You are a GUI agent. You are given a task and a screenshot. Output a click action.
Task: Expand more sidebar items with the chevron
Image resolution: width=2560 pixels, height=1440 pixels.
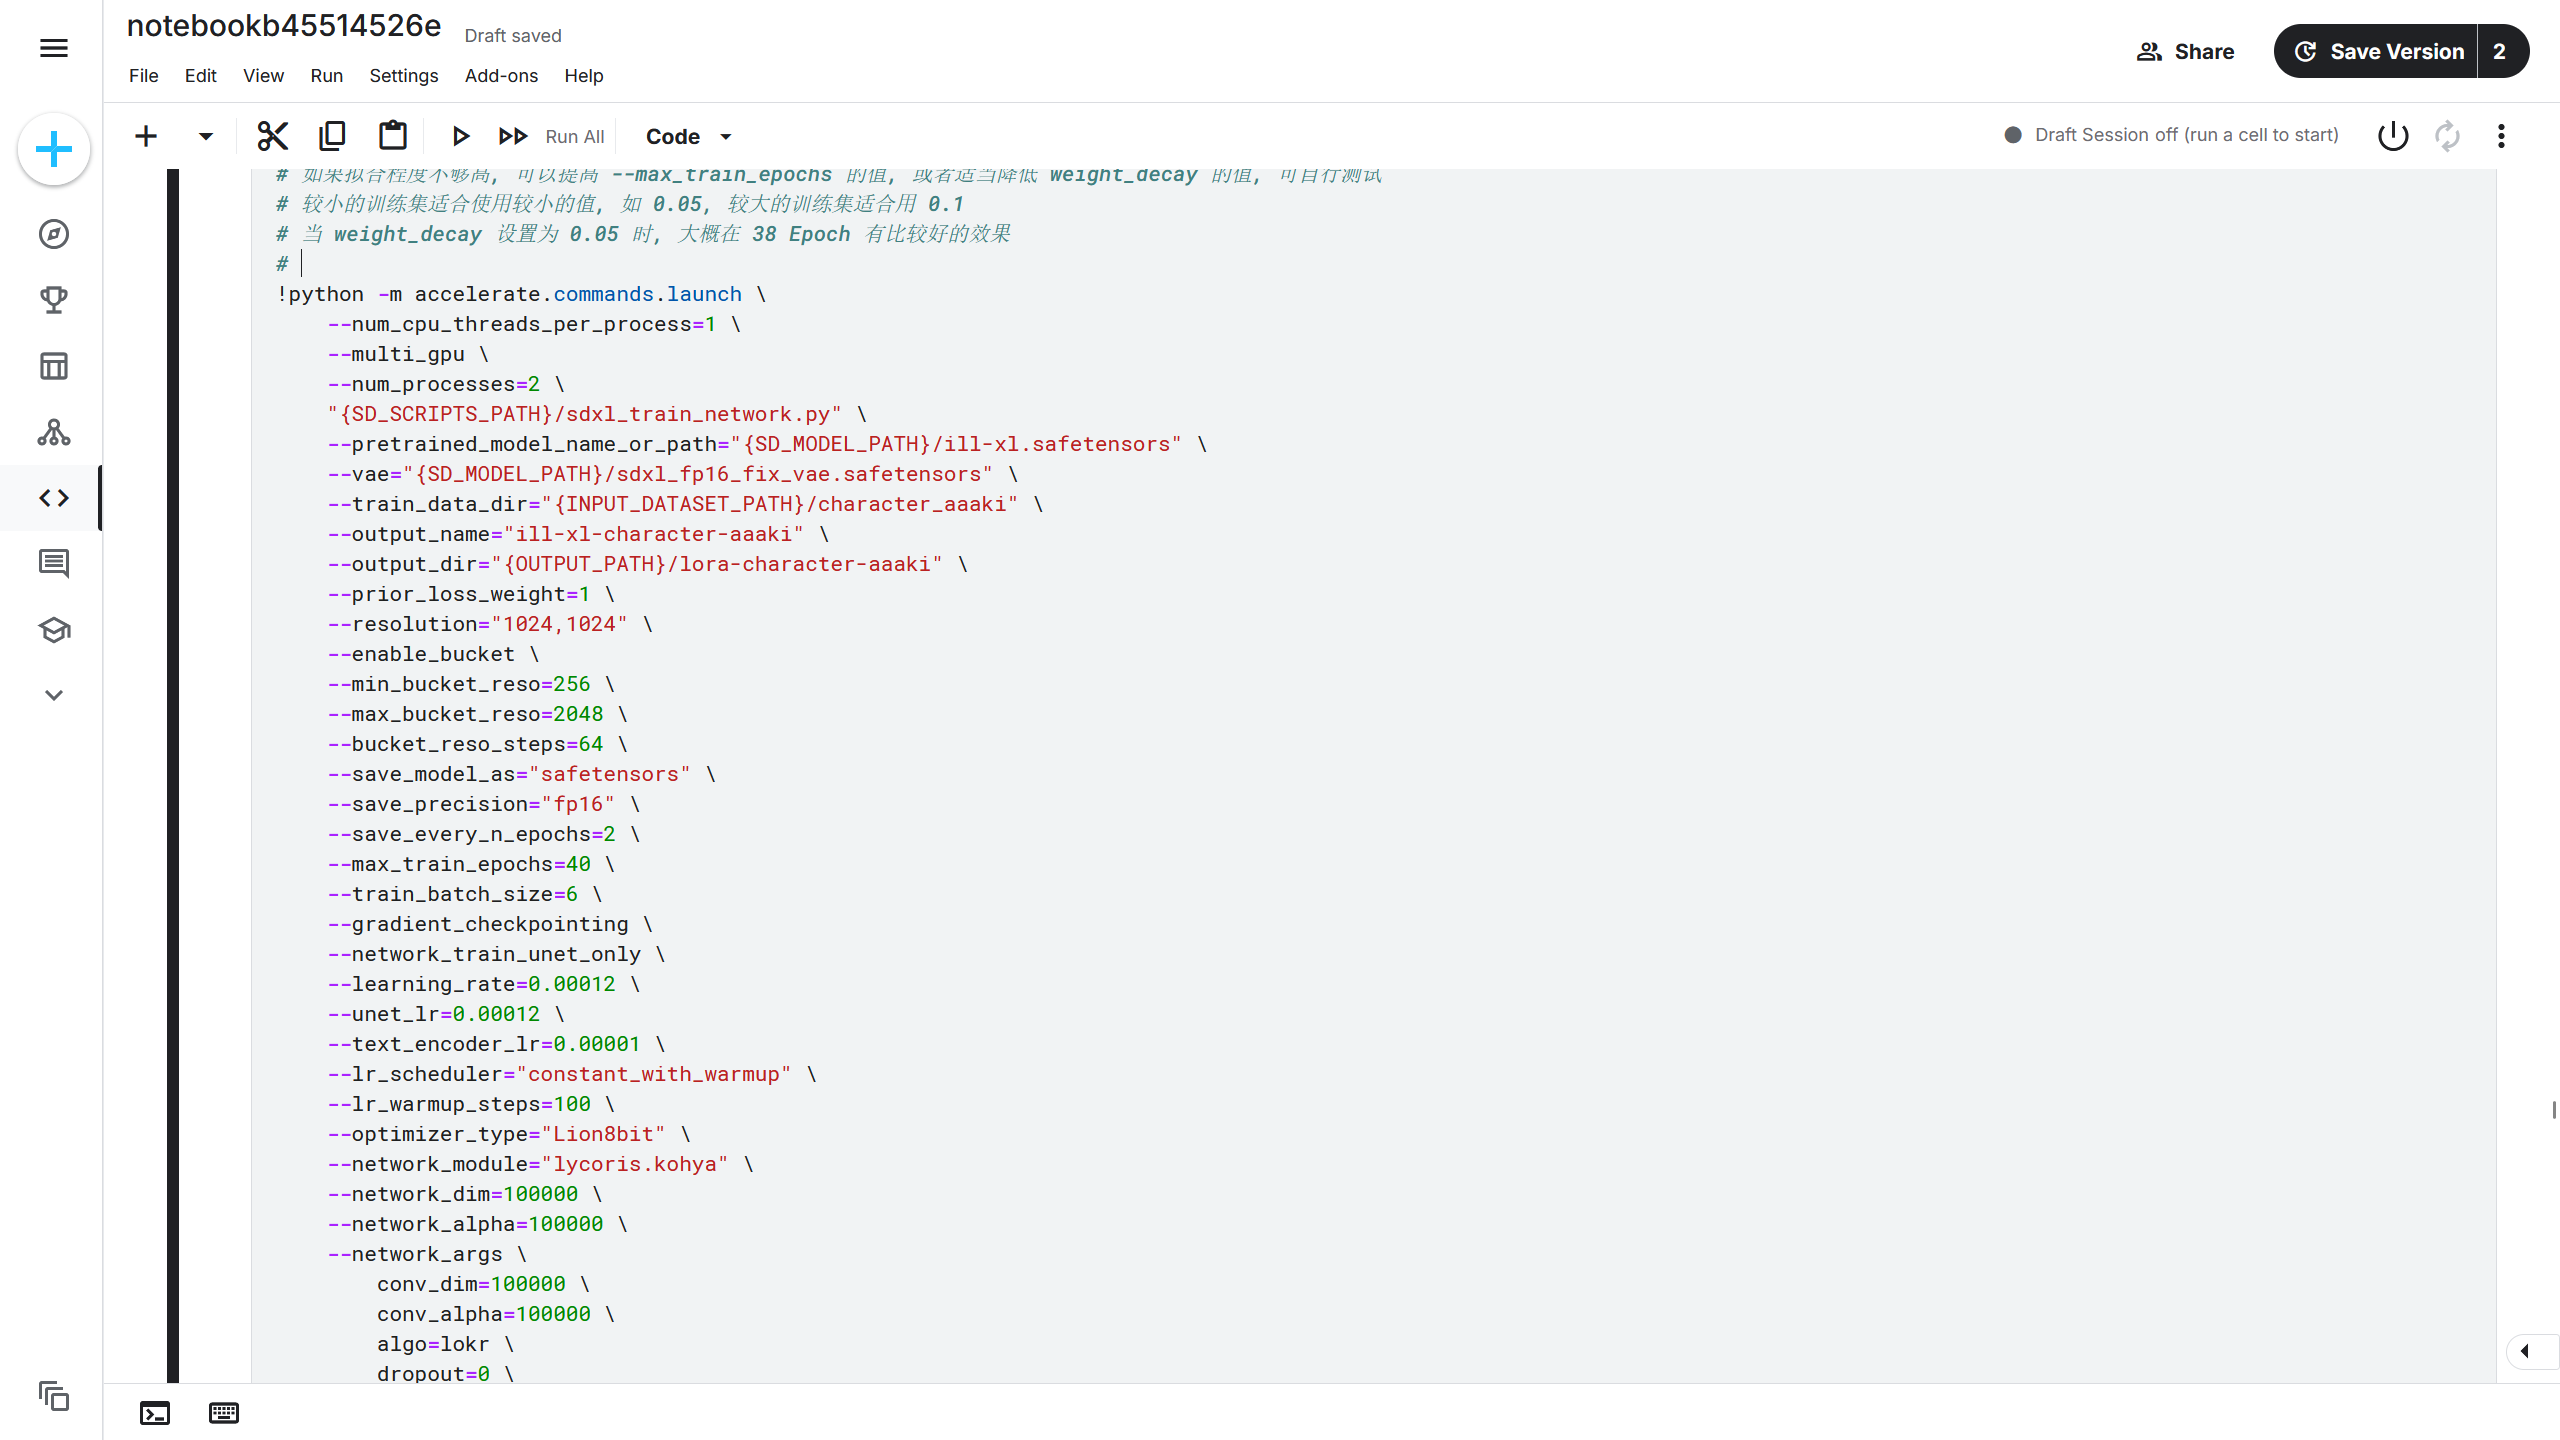[x=54, y=696]
